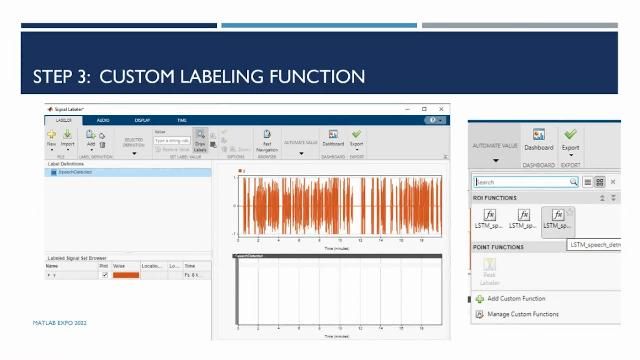The height and width of the screenshot is (360, 640).
Task: Click the Import signals icon
Action: coord(67,134)
